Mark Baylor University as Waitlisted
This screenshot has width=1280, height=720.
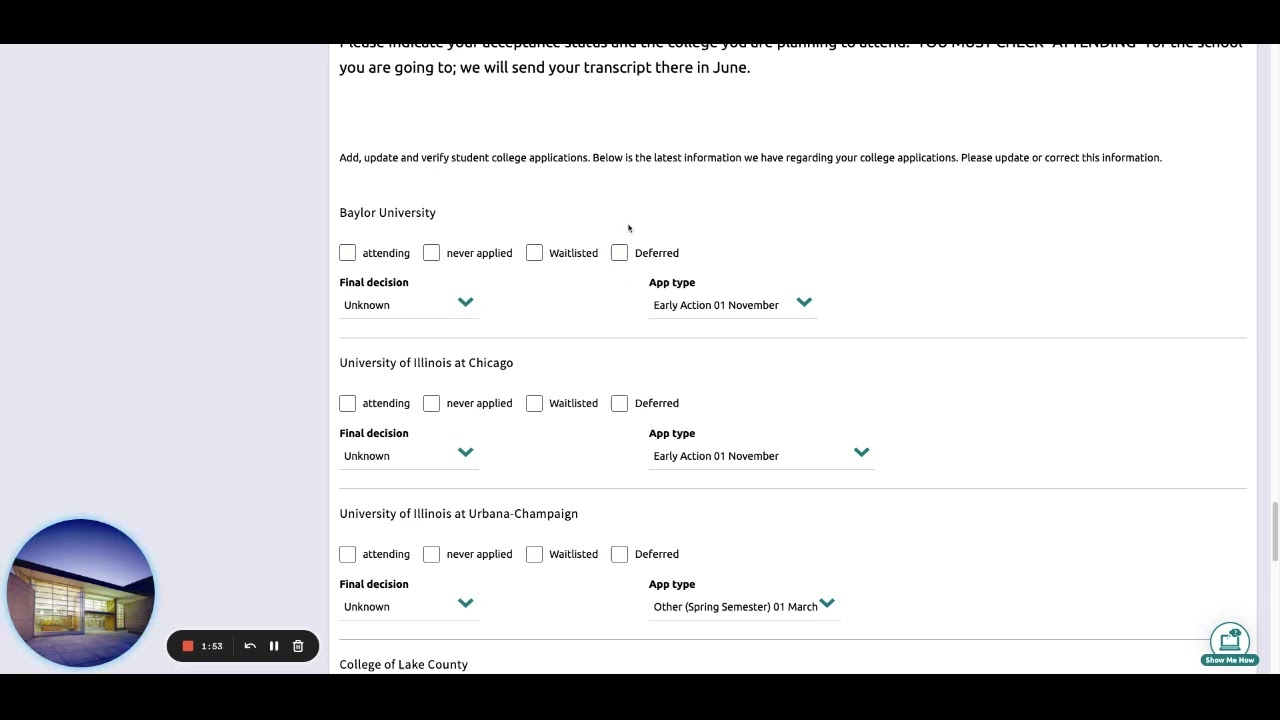(534, 253)
